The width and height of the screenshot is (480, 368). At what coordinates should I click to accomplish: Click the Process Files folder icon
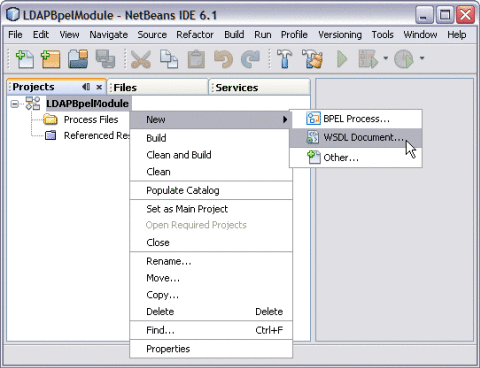50,119
